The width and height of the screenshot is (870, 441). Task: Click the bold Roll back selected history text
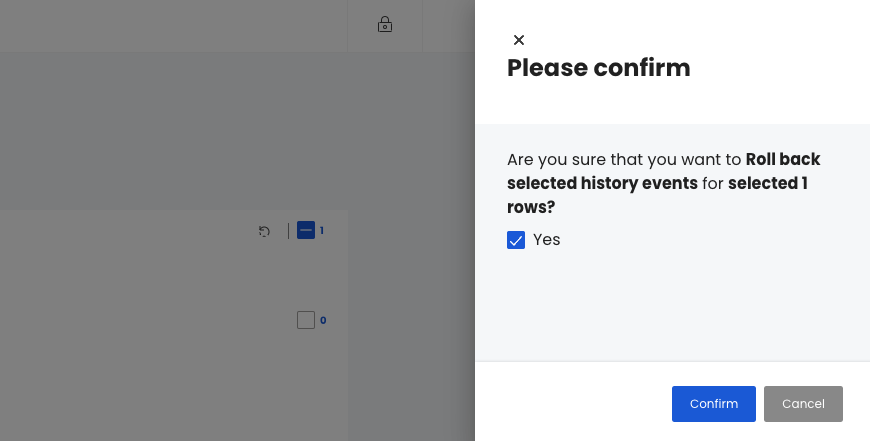pyautogui.click(x=664, y=171)
